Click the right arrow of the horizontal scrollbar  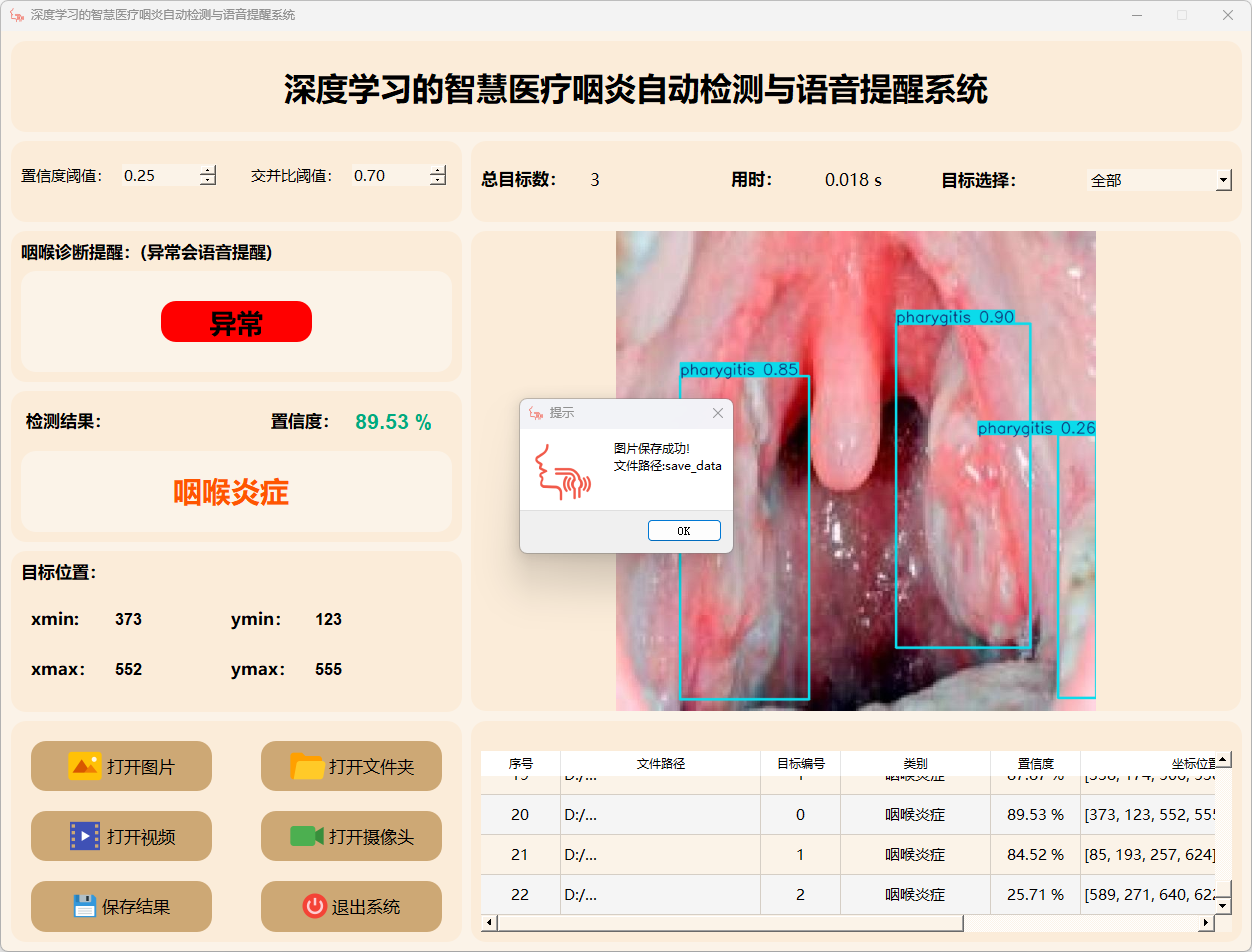point(1206,922)
